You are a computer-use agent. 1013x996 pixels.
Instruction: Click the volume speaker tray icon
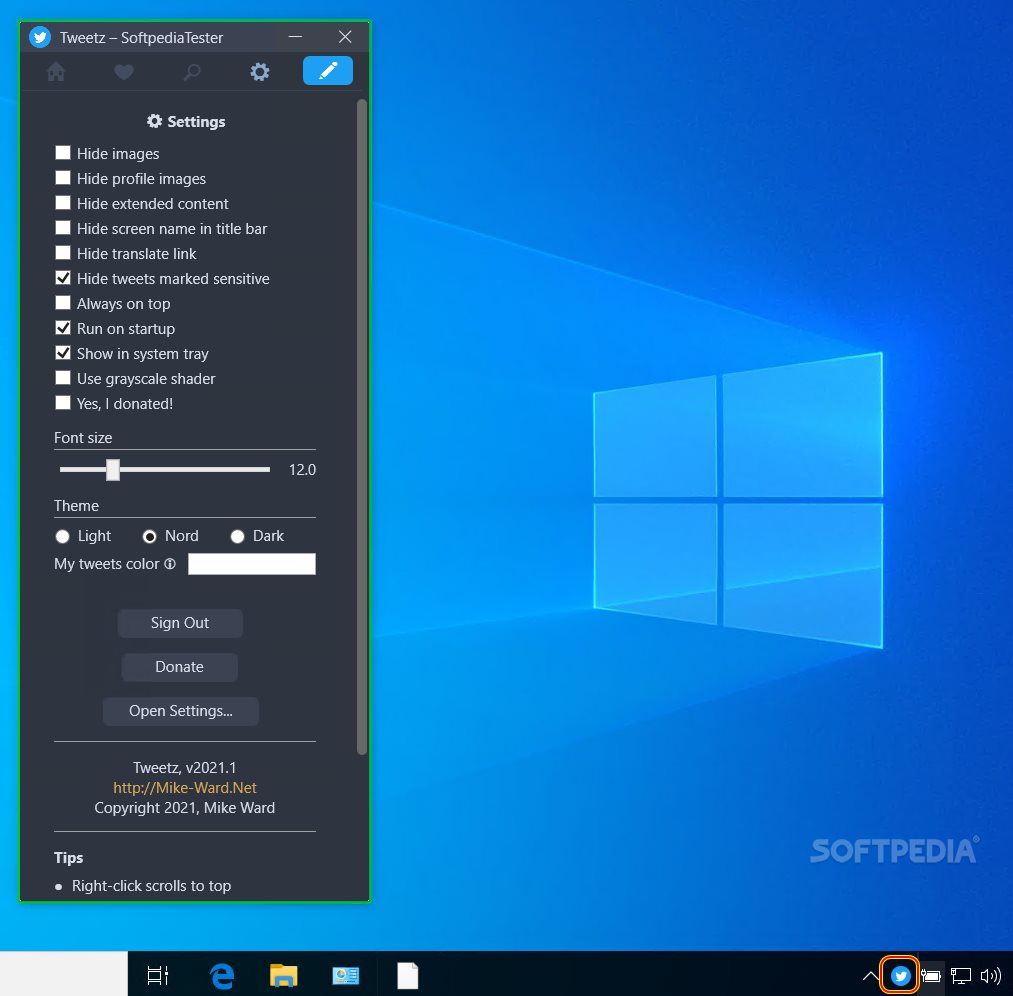[x=990, y=975]
